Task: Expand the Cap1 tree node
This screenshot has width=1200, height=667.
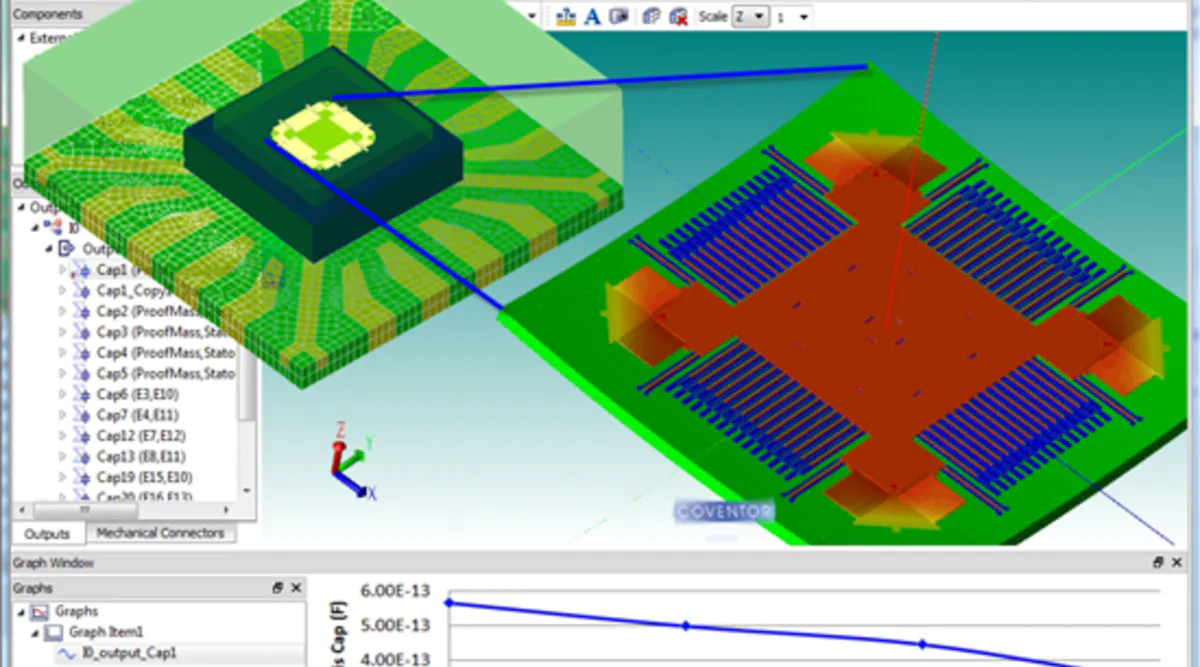Action: (64, 270)
